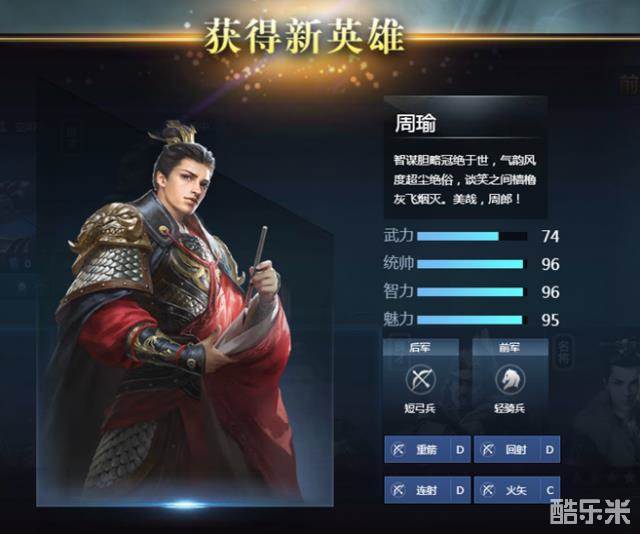Screen dimensions: 640x534
Task: Click the light cavalry horse icon 轻骑兵
Action: (x=510, y=379)
